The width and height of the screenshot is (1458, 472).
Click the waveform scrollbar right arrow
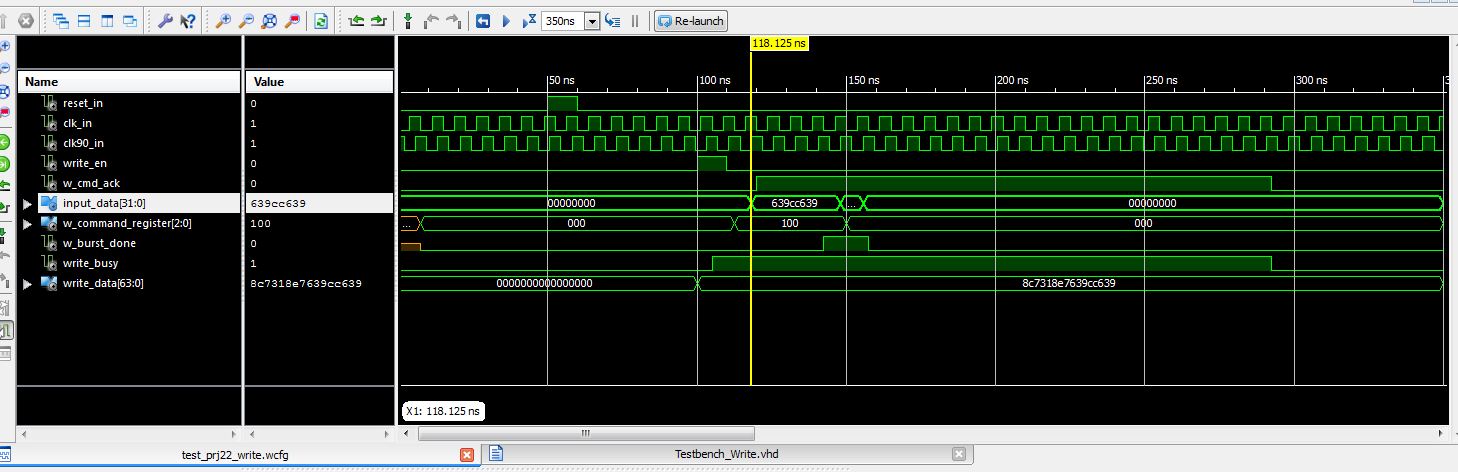(1439, 434)
